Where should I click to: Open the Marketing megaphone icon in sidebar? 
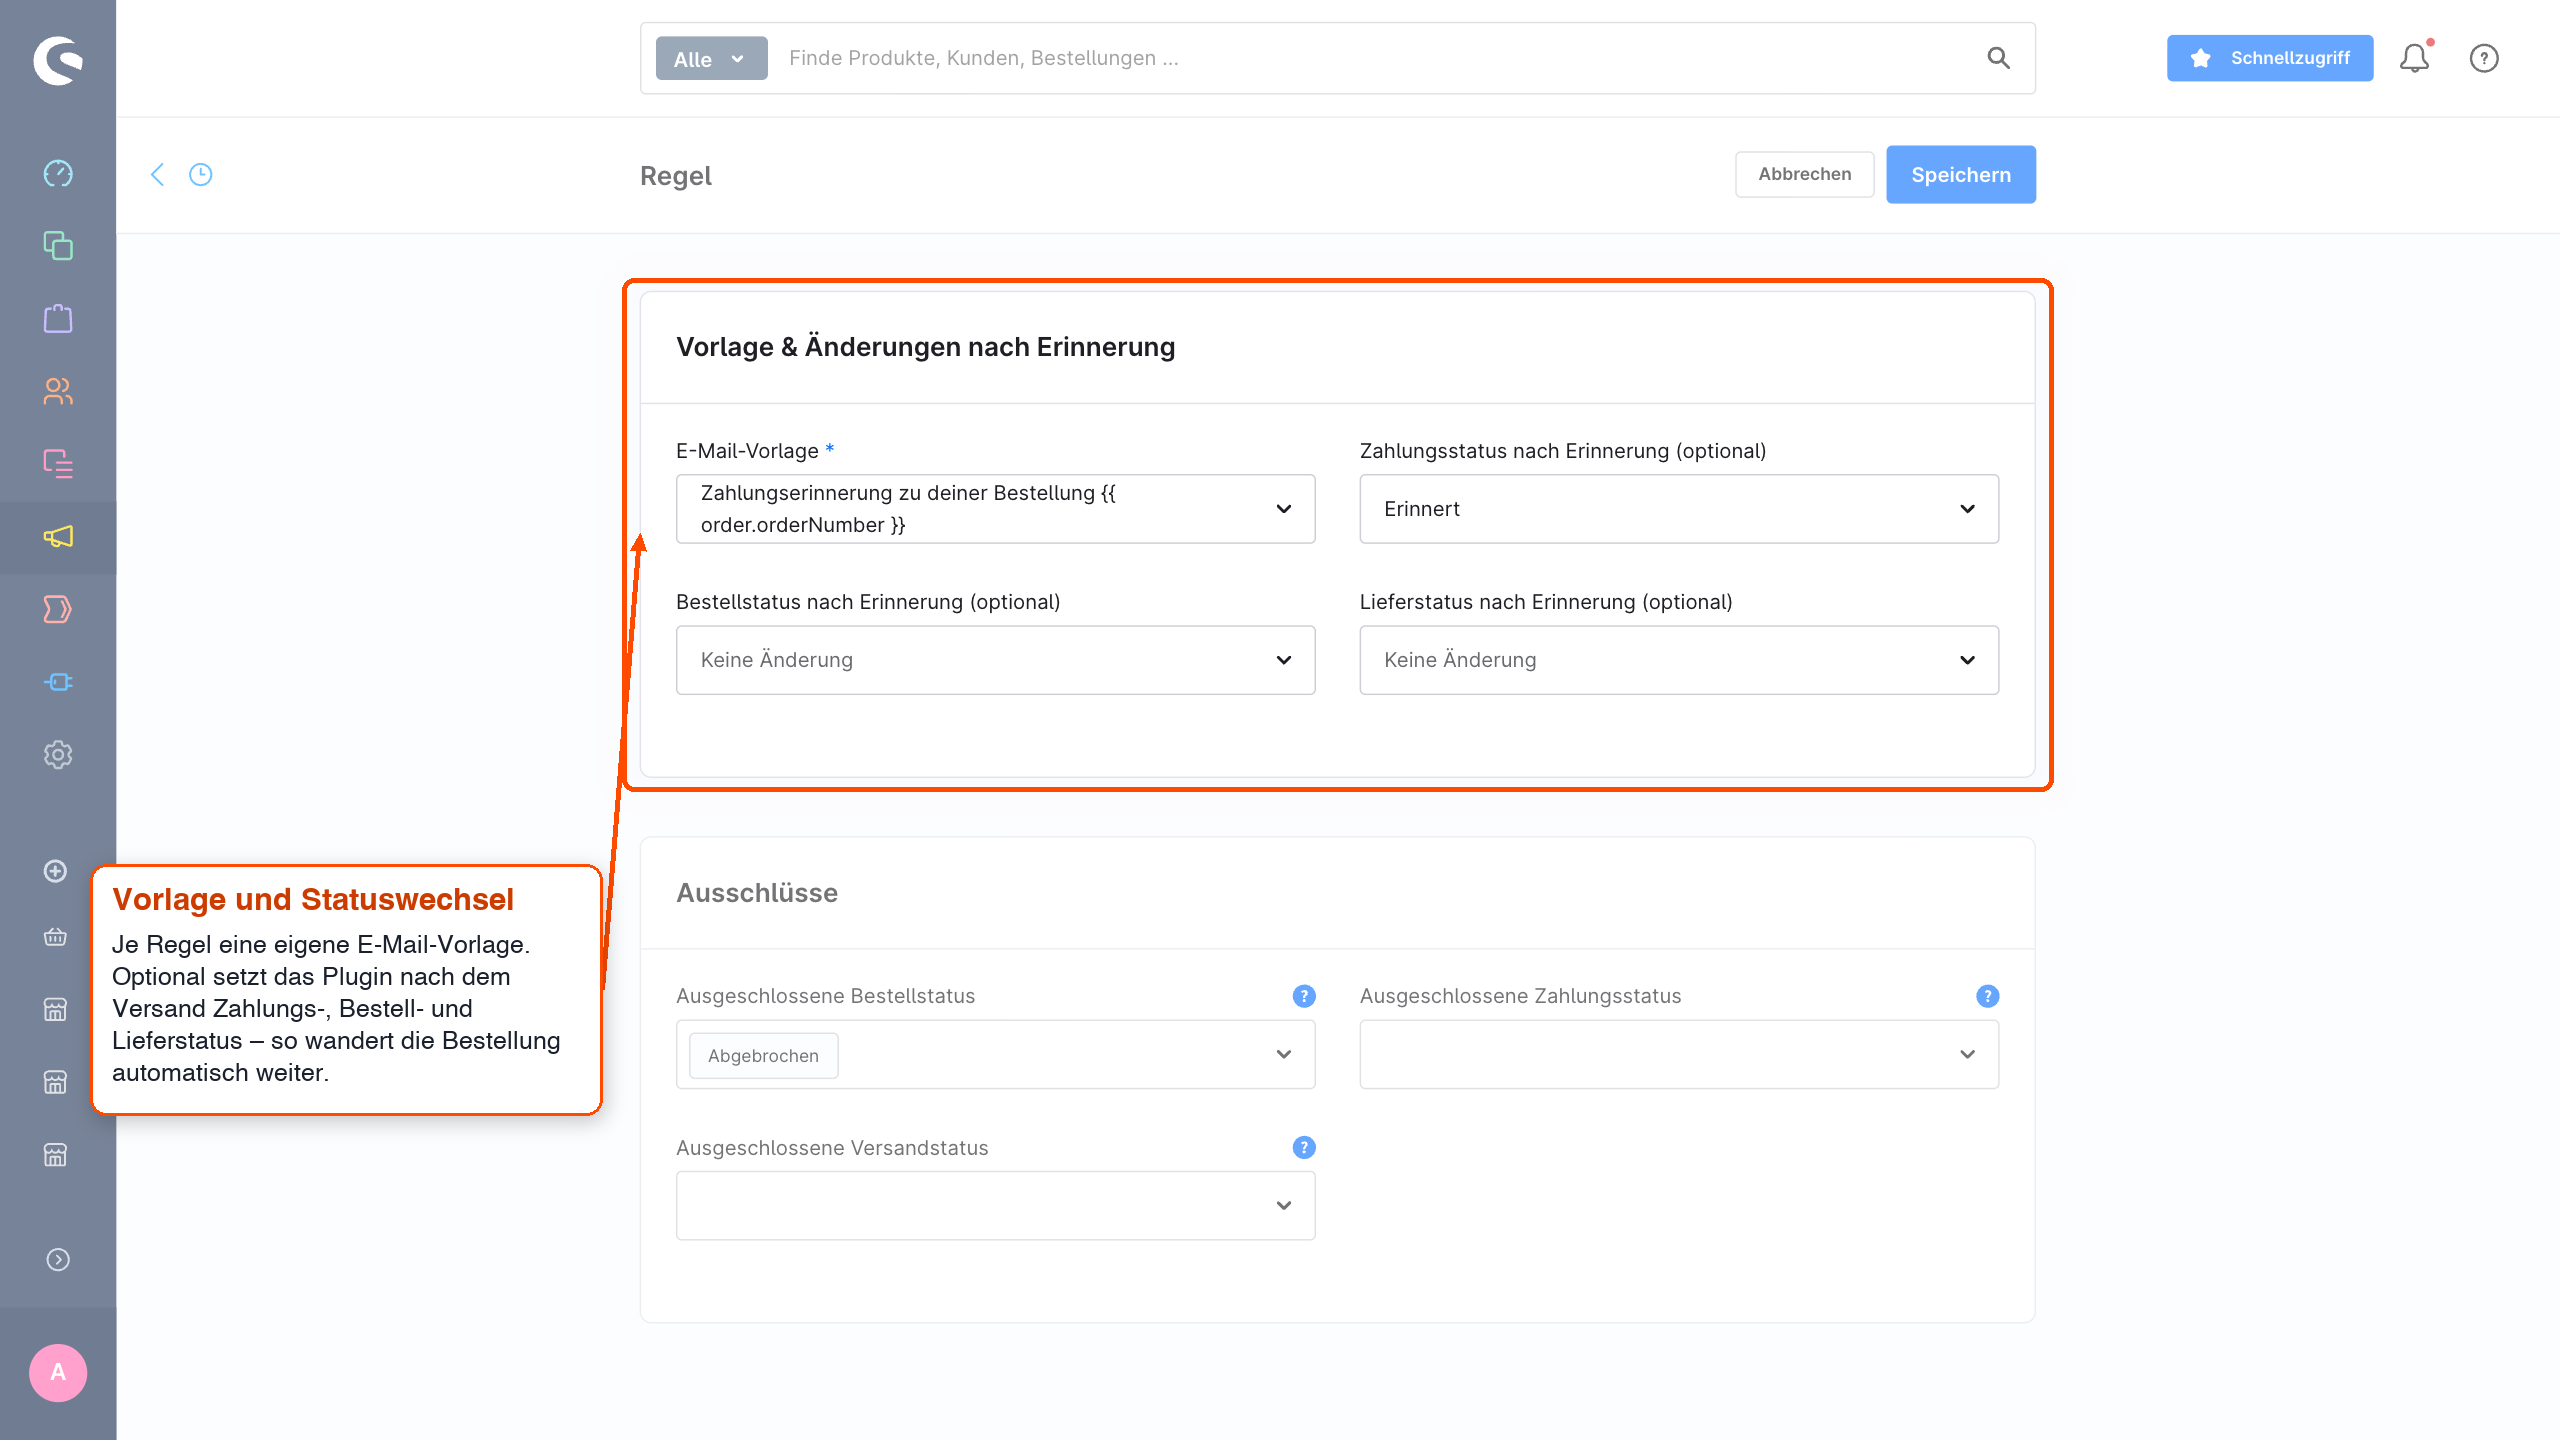pos(58,537)
